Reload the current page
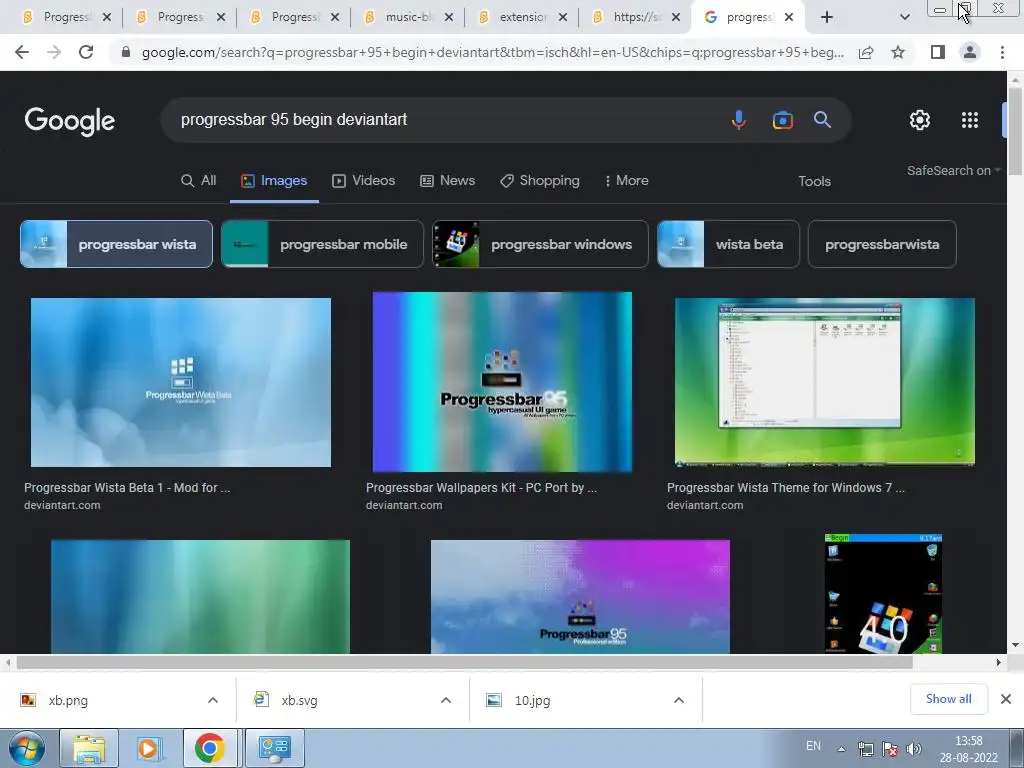 point(86,52)
